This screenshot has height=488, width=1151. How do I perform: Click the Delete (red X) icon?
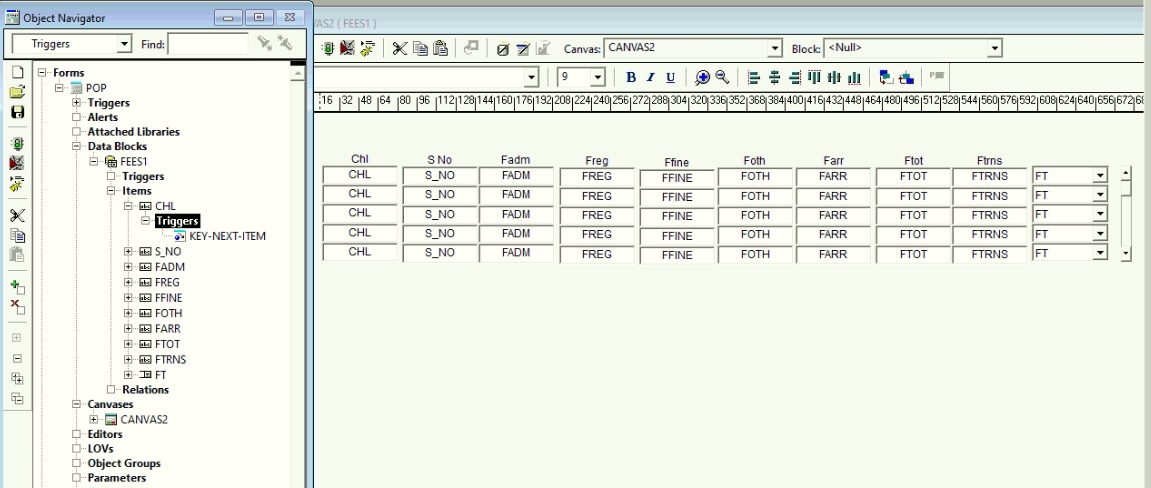[17, 308]
